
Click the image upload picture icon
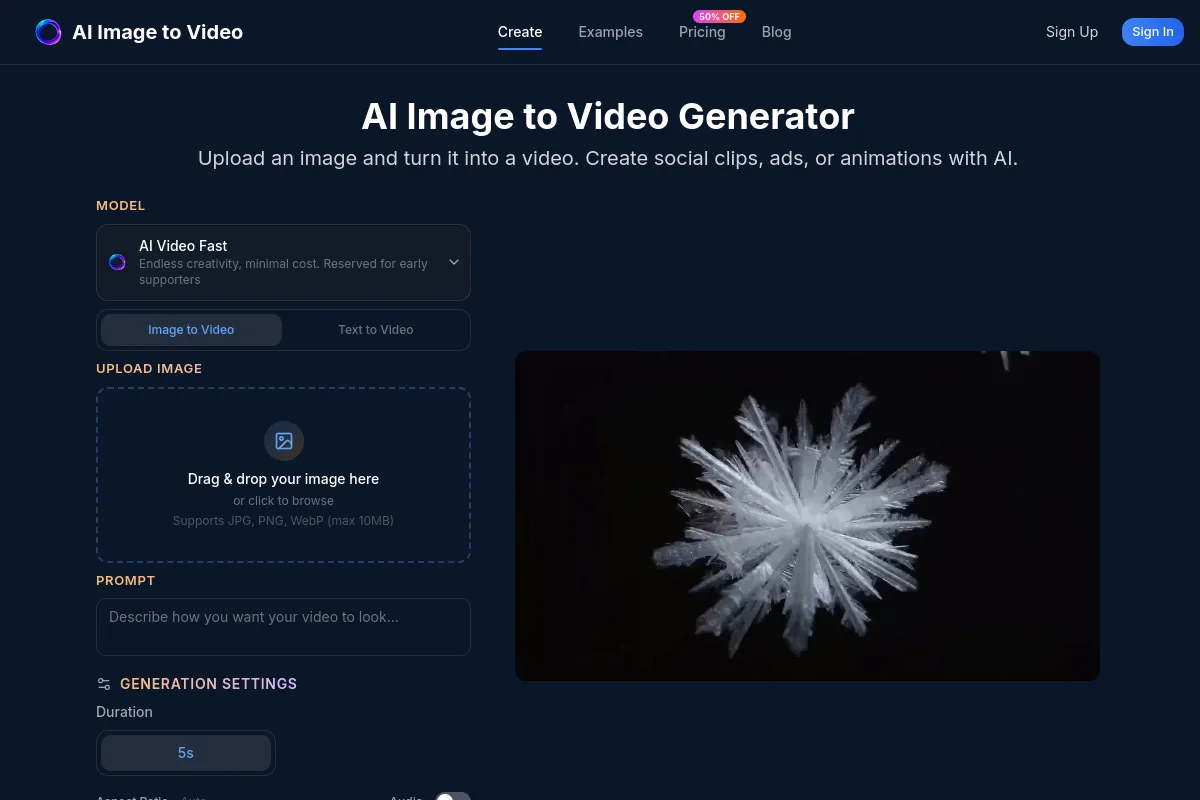click(x=284, y=441)
